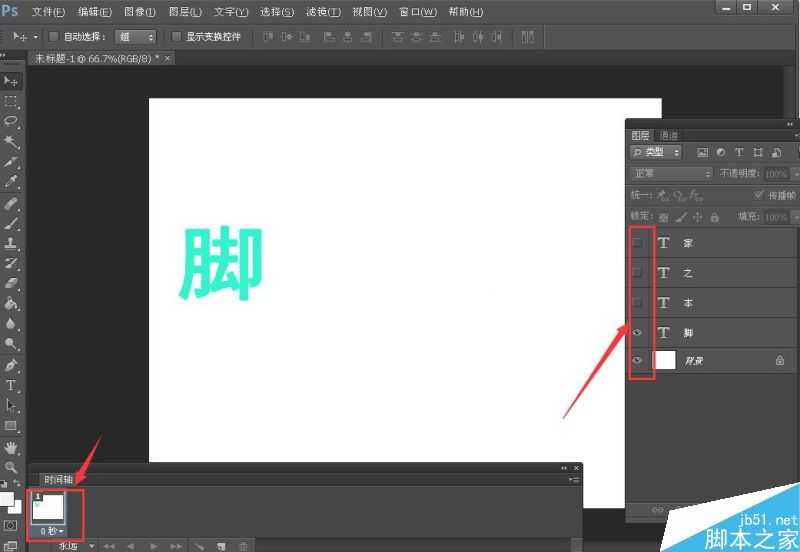Viewport: 800px width, 552px height.
Task: Select the Zoom tool in toolbar
Action: (11, 467)
